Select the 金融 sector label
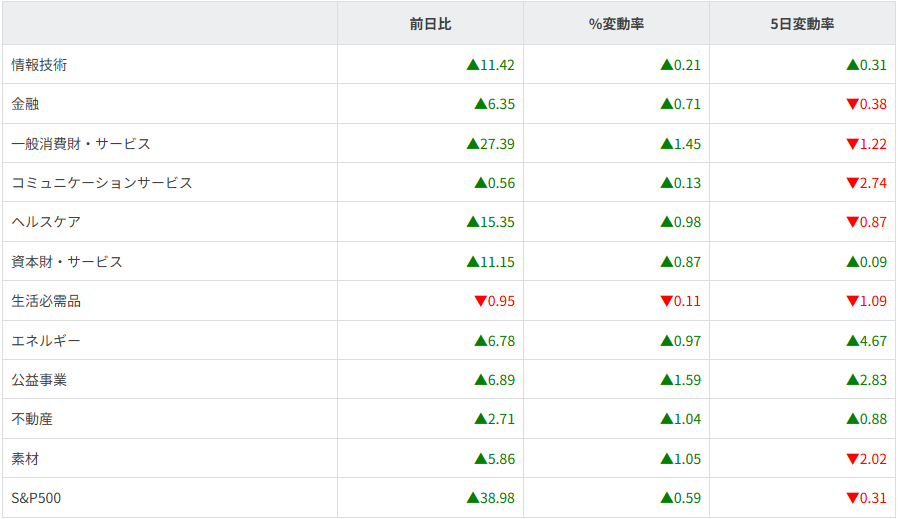This screenshot has width=898, height=519. [25, 104]
